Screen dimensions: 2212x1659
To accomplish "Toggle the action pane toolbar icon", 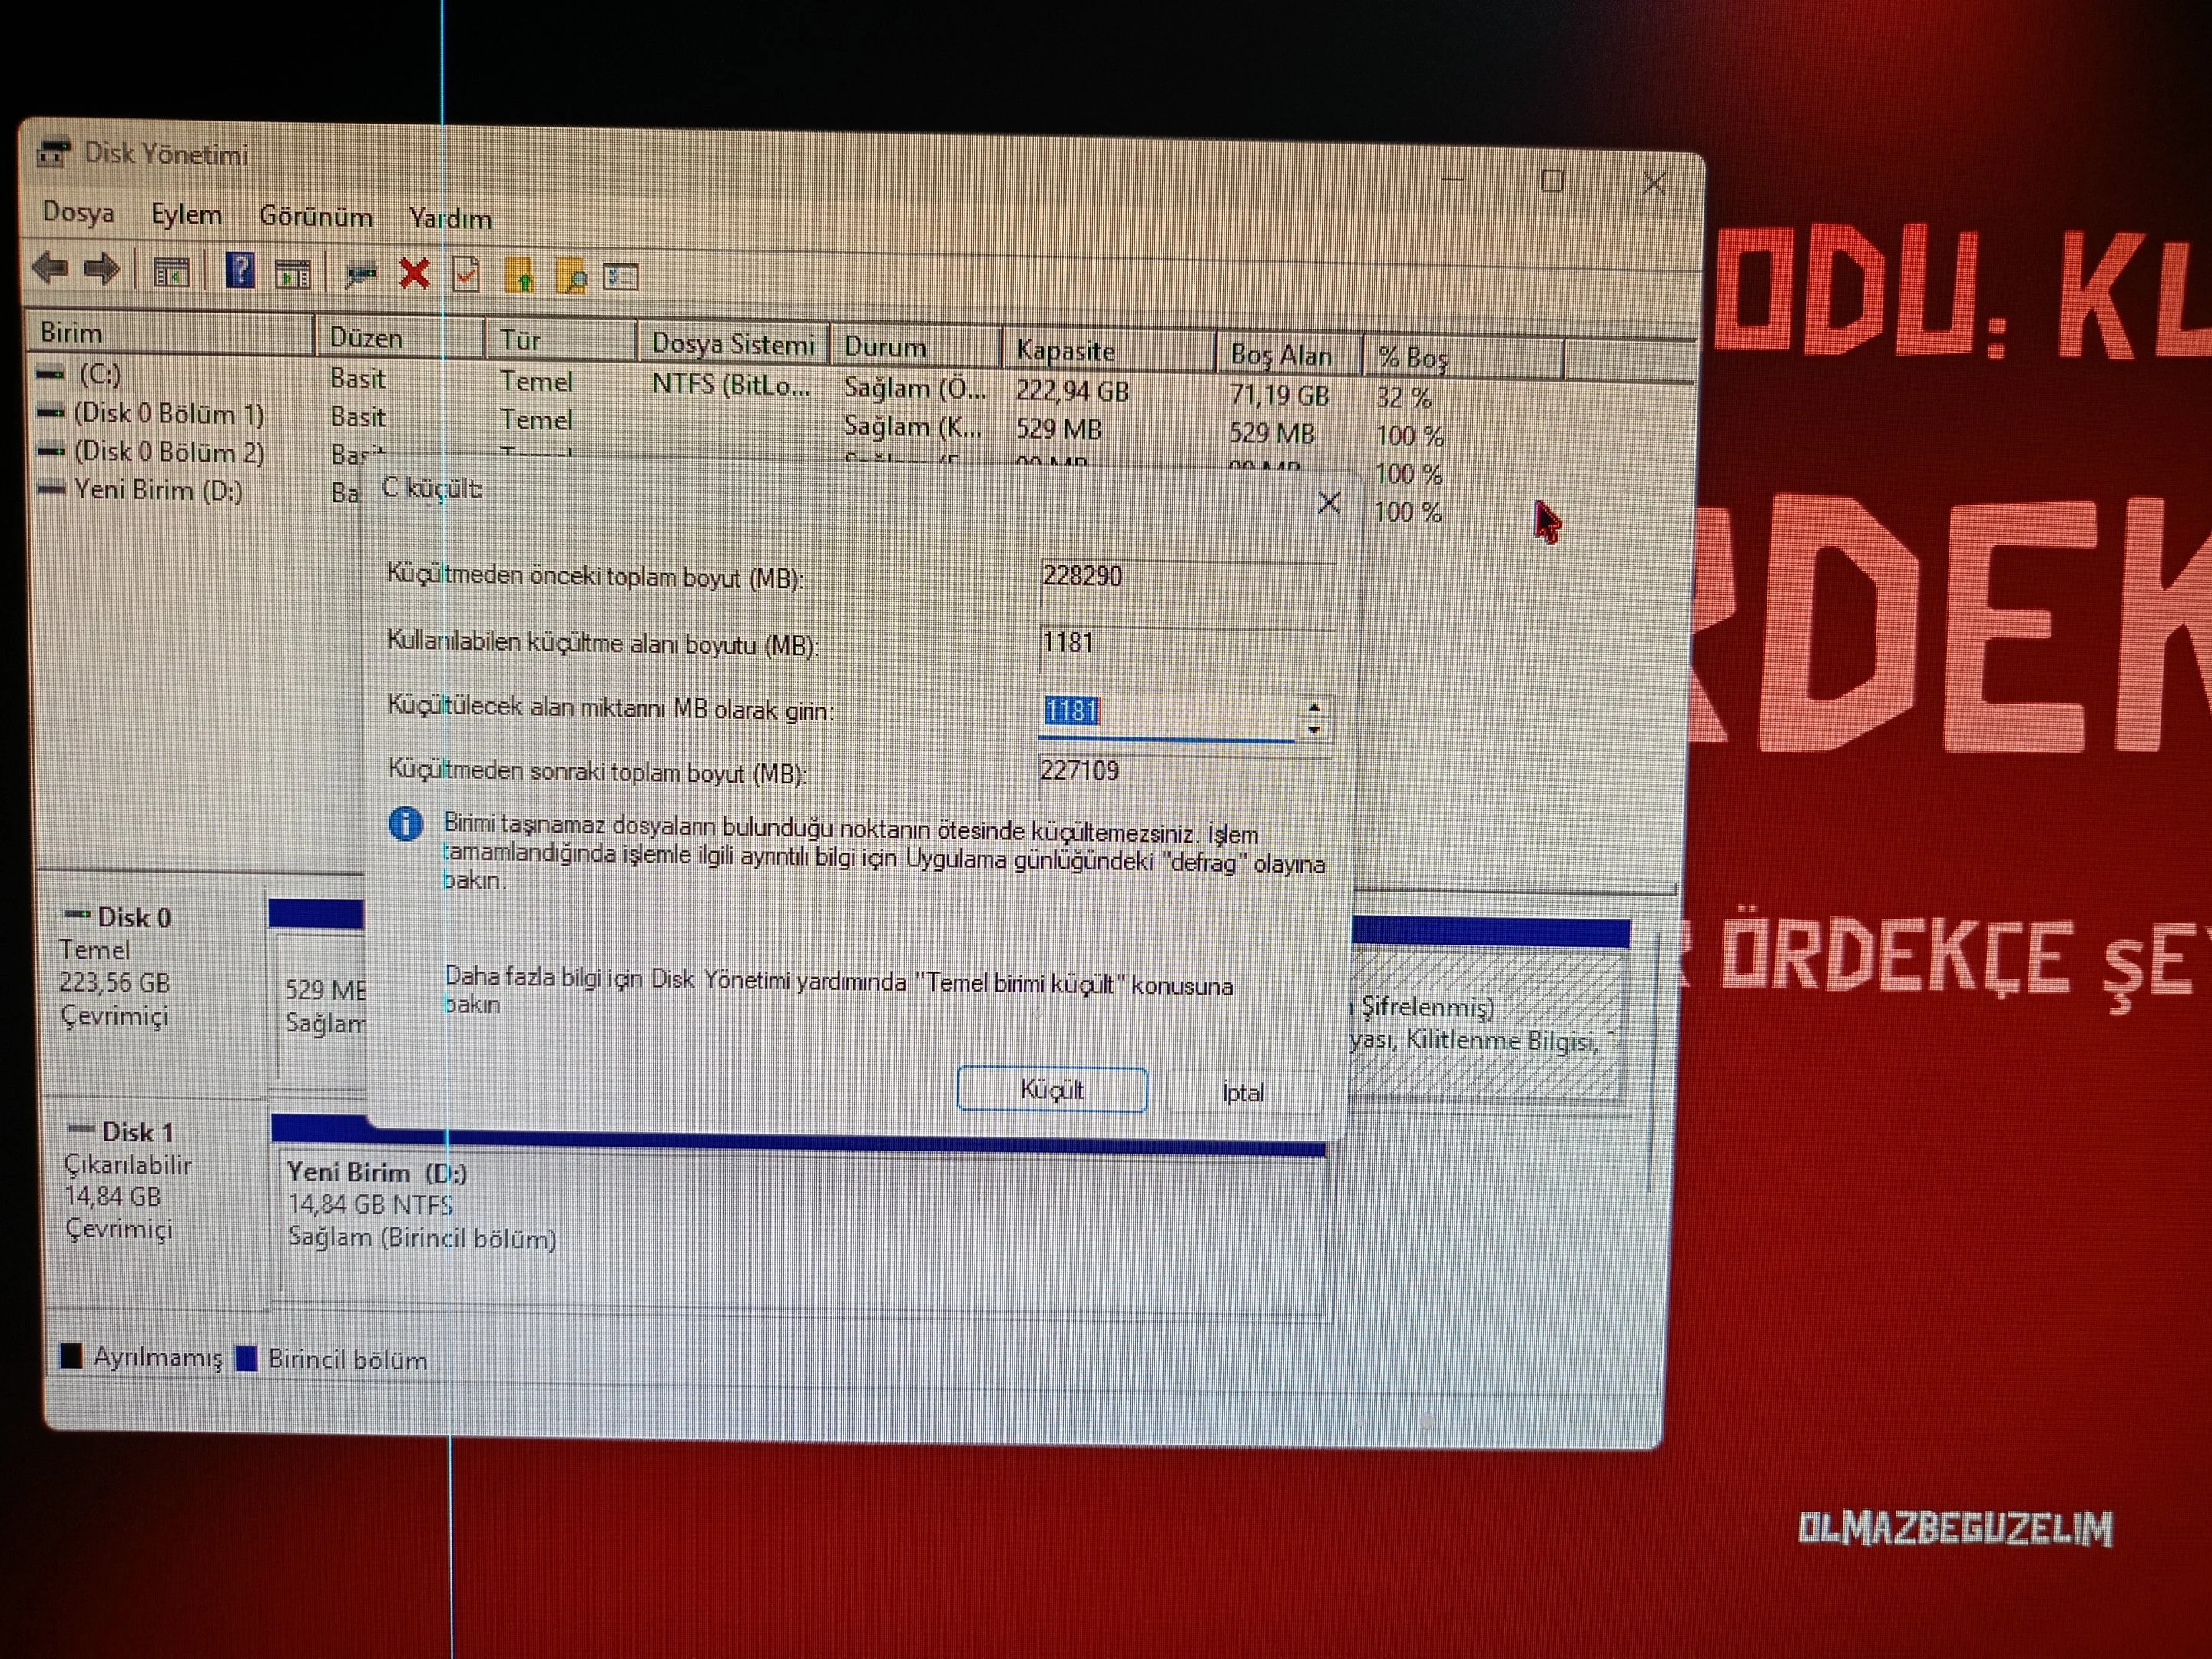I will tap(293, 273).
